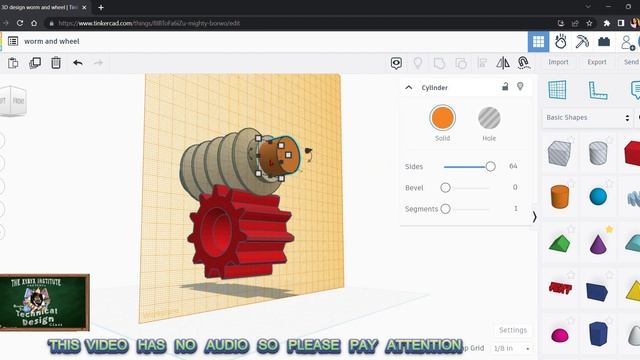Open the Basic Shapes library dropdown

coord(587,118)
